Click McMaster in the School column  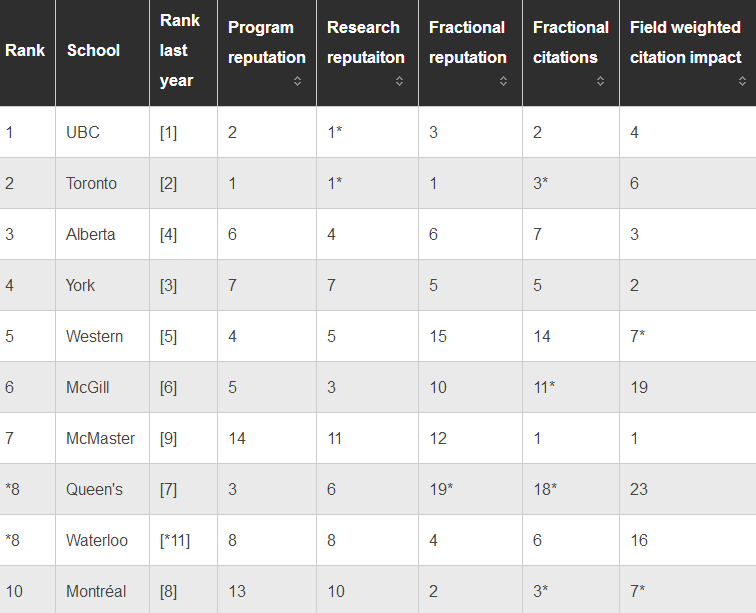pos(100,438)
